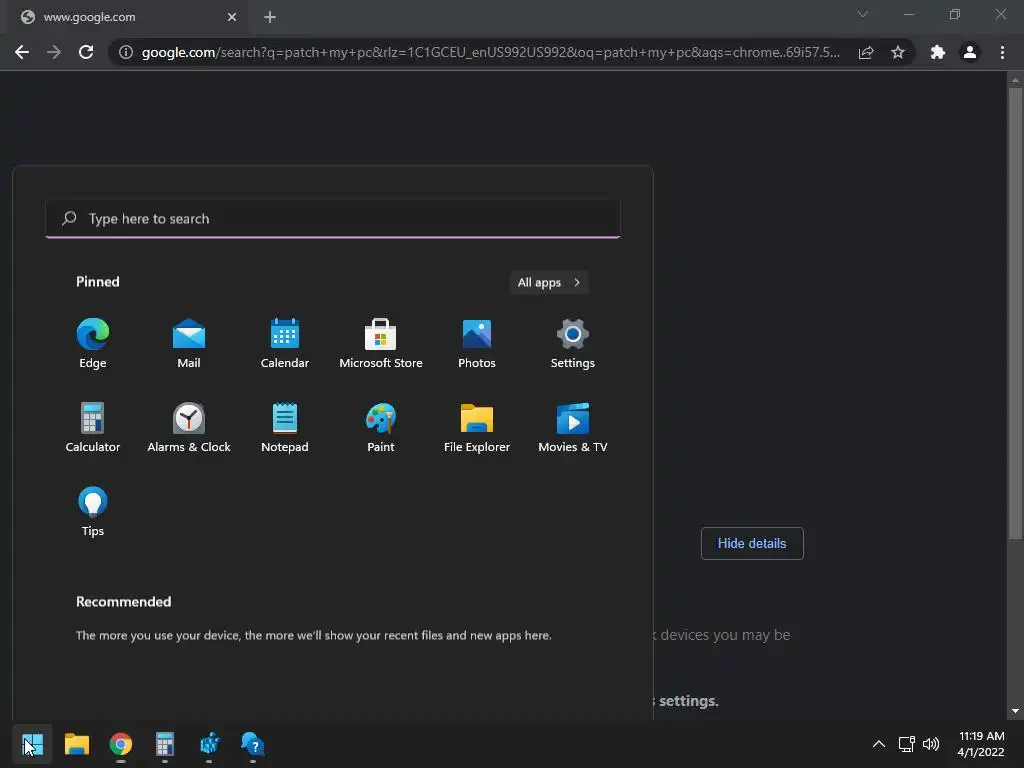This screenshot has height=768, width=1024.
Task: Open tab search chevron in Chrome
Action: coord(863,14)
